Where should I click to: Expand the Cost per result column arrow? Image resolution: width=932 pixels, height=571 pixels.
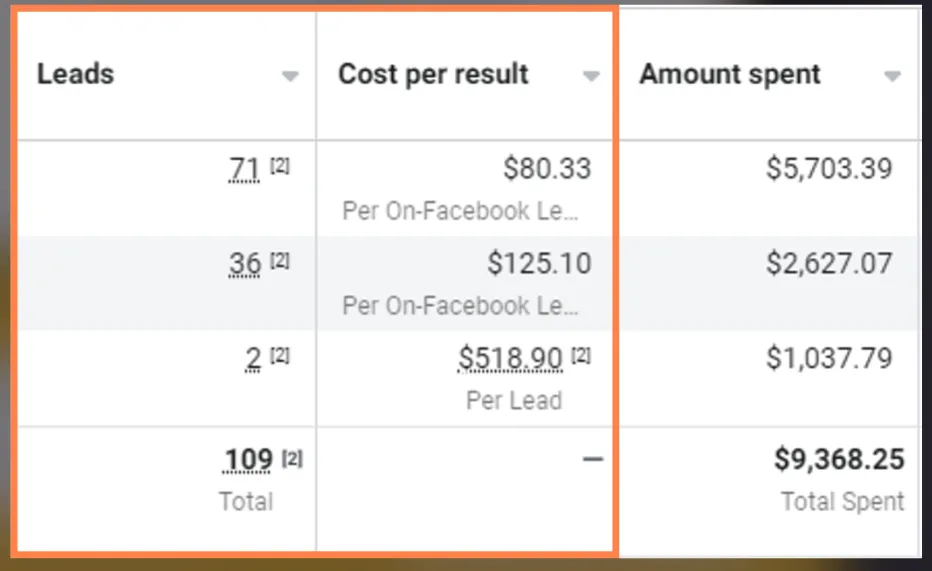[x=591, y=77]
